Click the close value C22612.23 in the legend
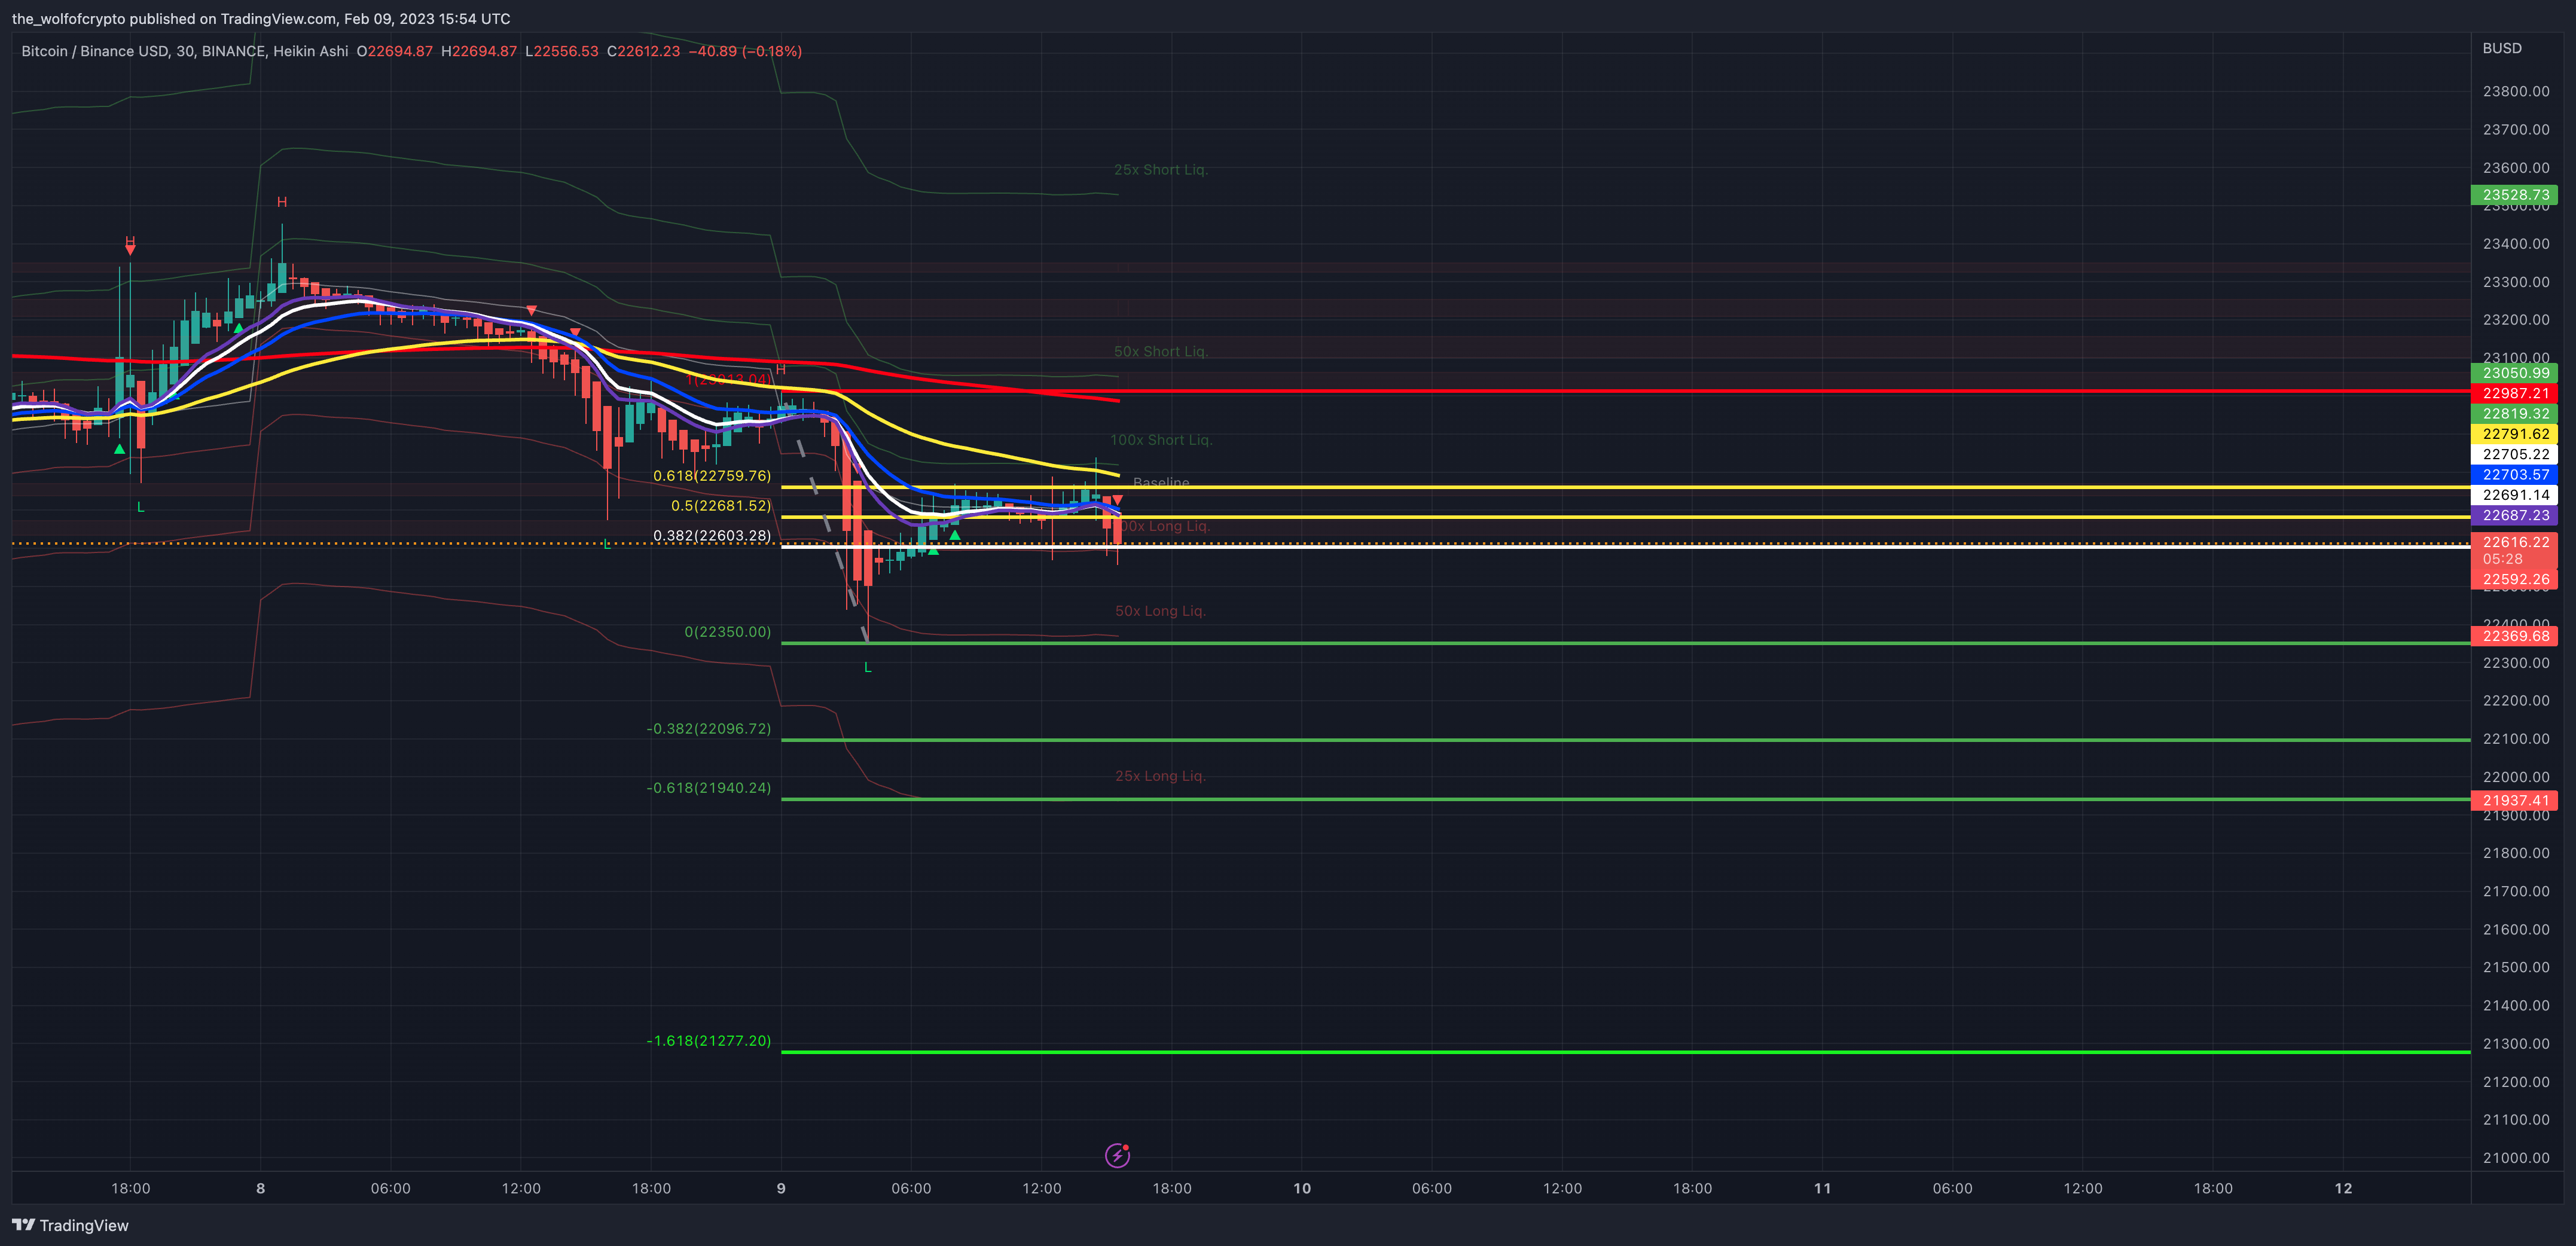Image resolution: width=2576 pixels, height=1246 pixels. 643,51
